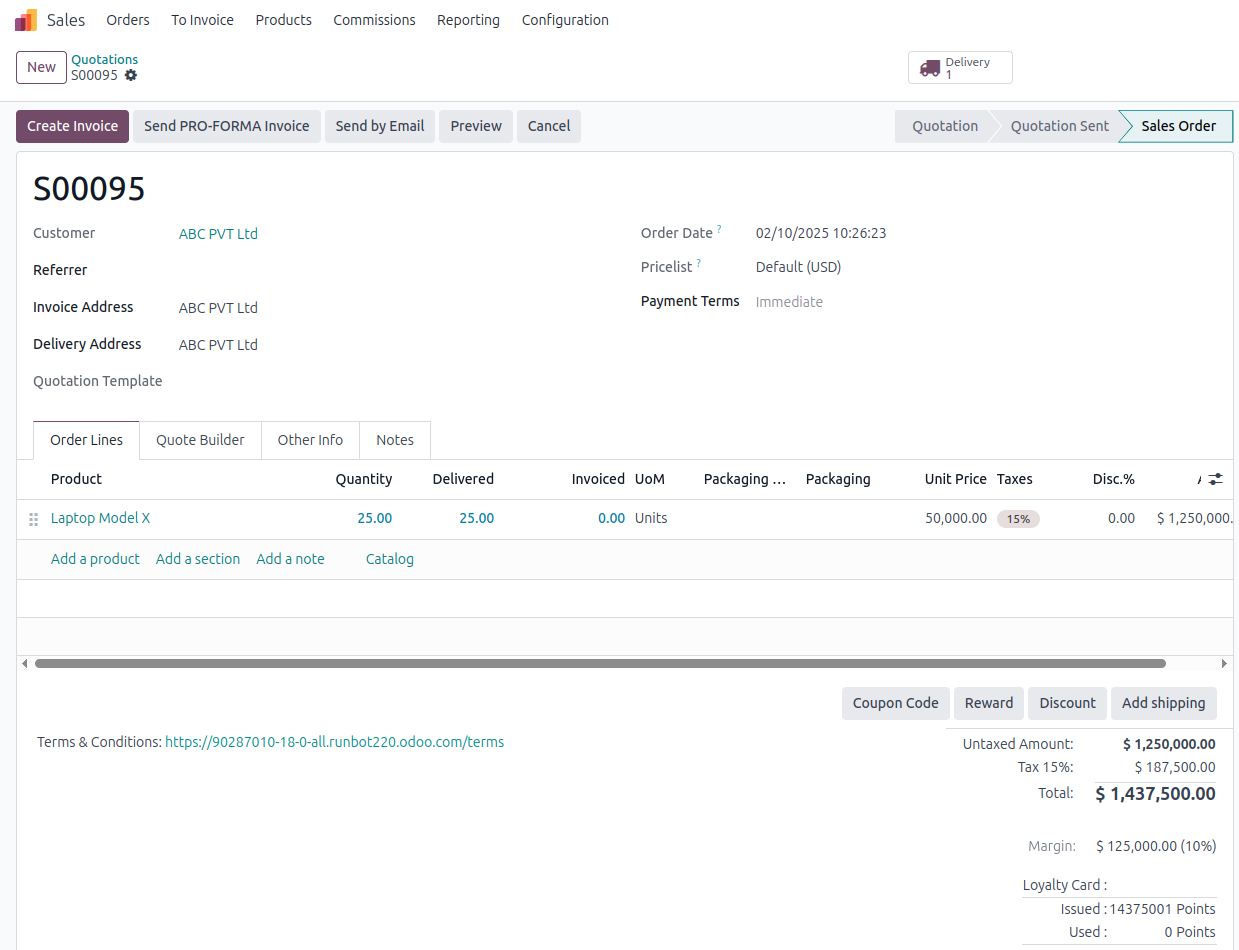Viewport: 1239px width, 950px height.
Task: Open the Reporting menu
Action: pos(468,19)
